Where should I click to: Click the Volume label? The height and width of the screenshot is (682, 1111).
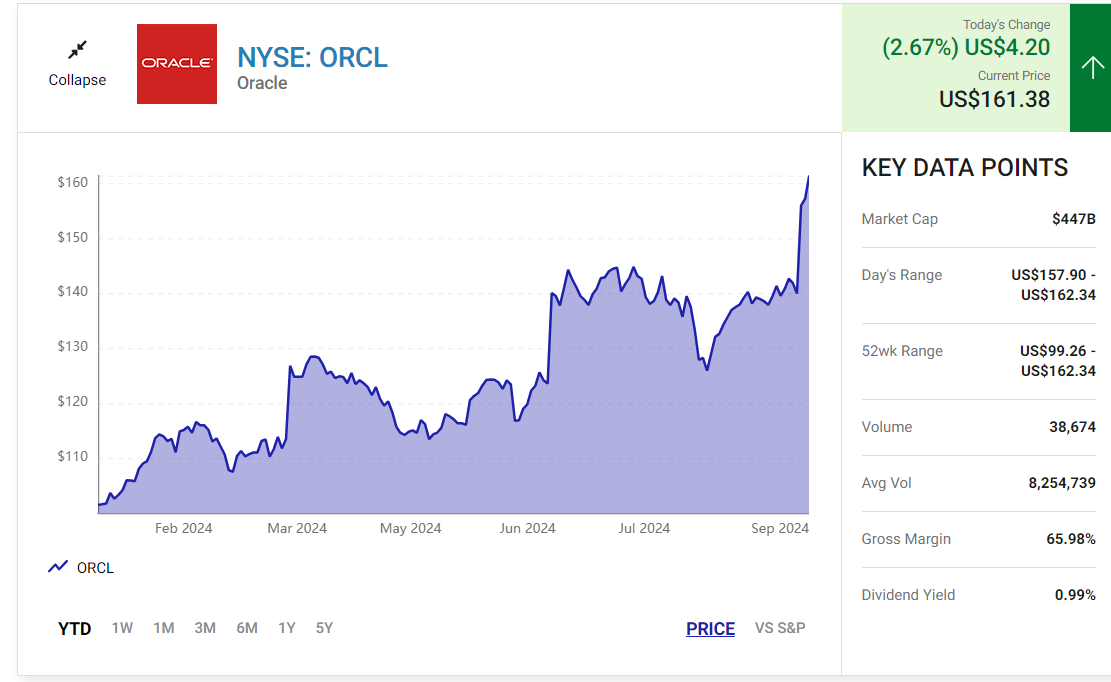pyautogui.click(x=886, y=427)
